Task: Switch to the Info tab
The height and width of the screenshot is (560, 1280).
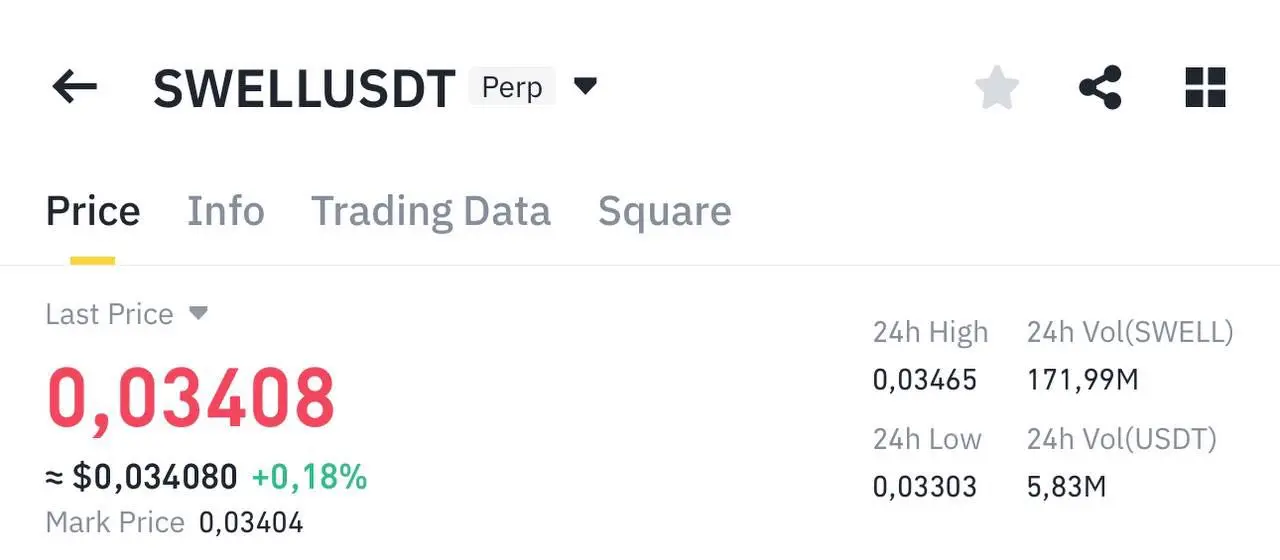Action: tap(226, 212)
